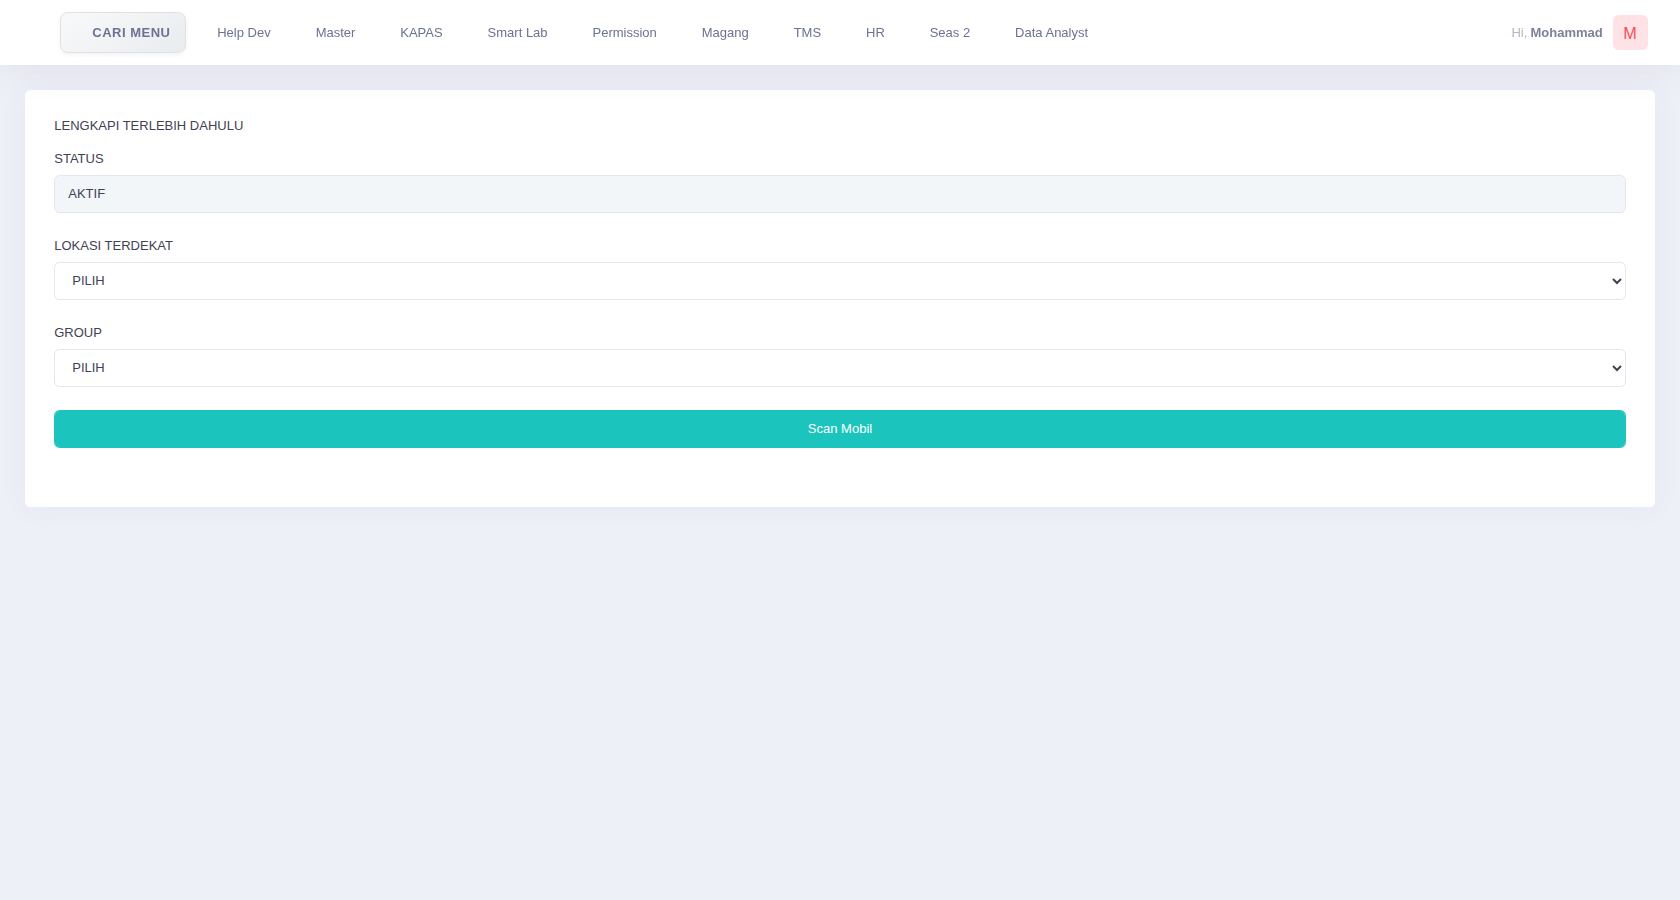Open the Help Dev menu
Viewport: 1680px width, 900px height.
tap(244, 33)
